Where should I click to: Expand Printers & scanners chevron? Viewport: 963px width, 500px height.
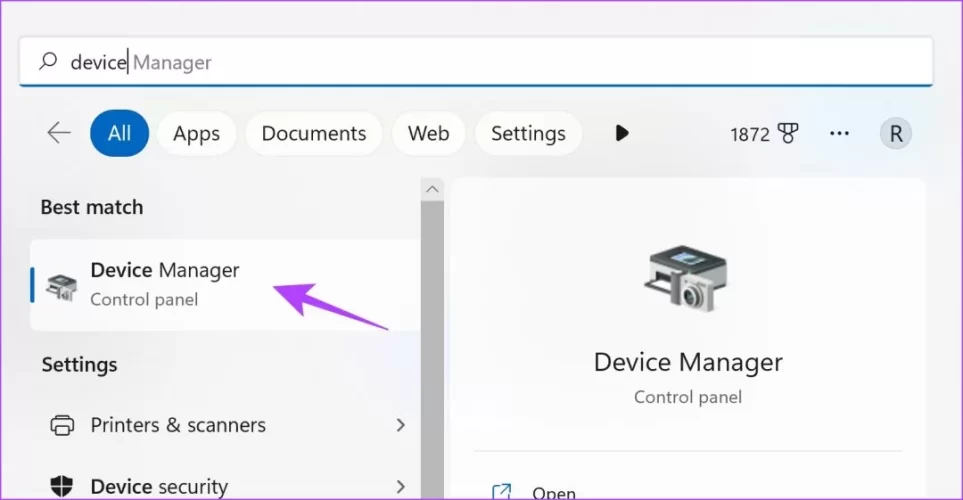400,425
